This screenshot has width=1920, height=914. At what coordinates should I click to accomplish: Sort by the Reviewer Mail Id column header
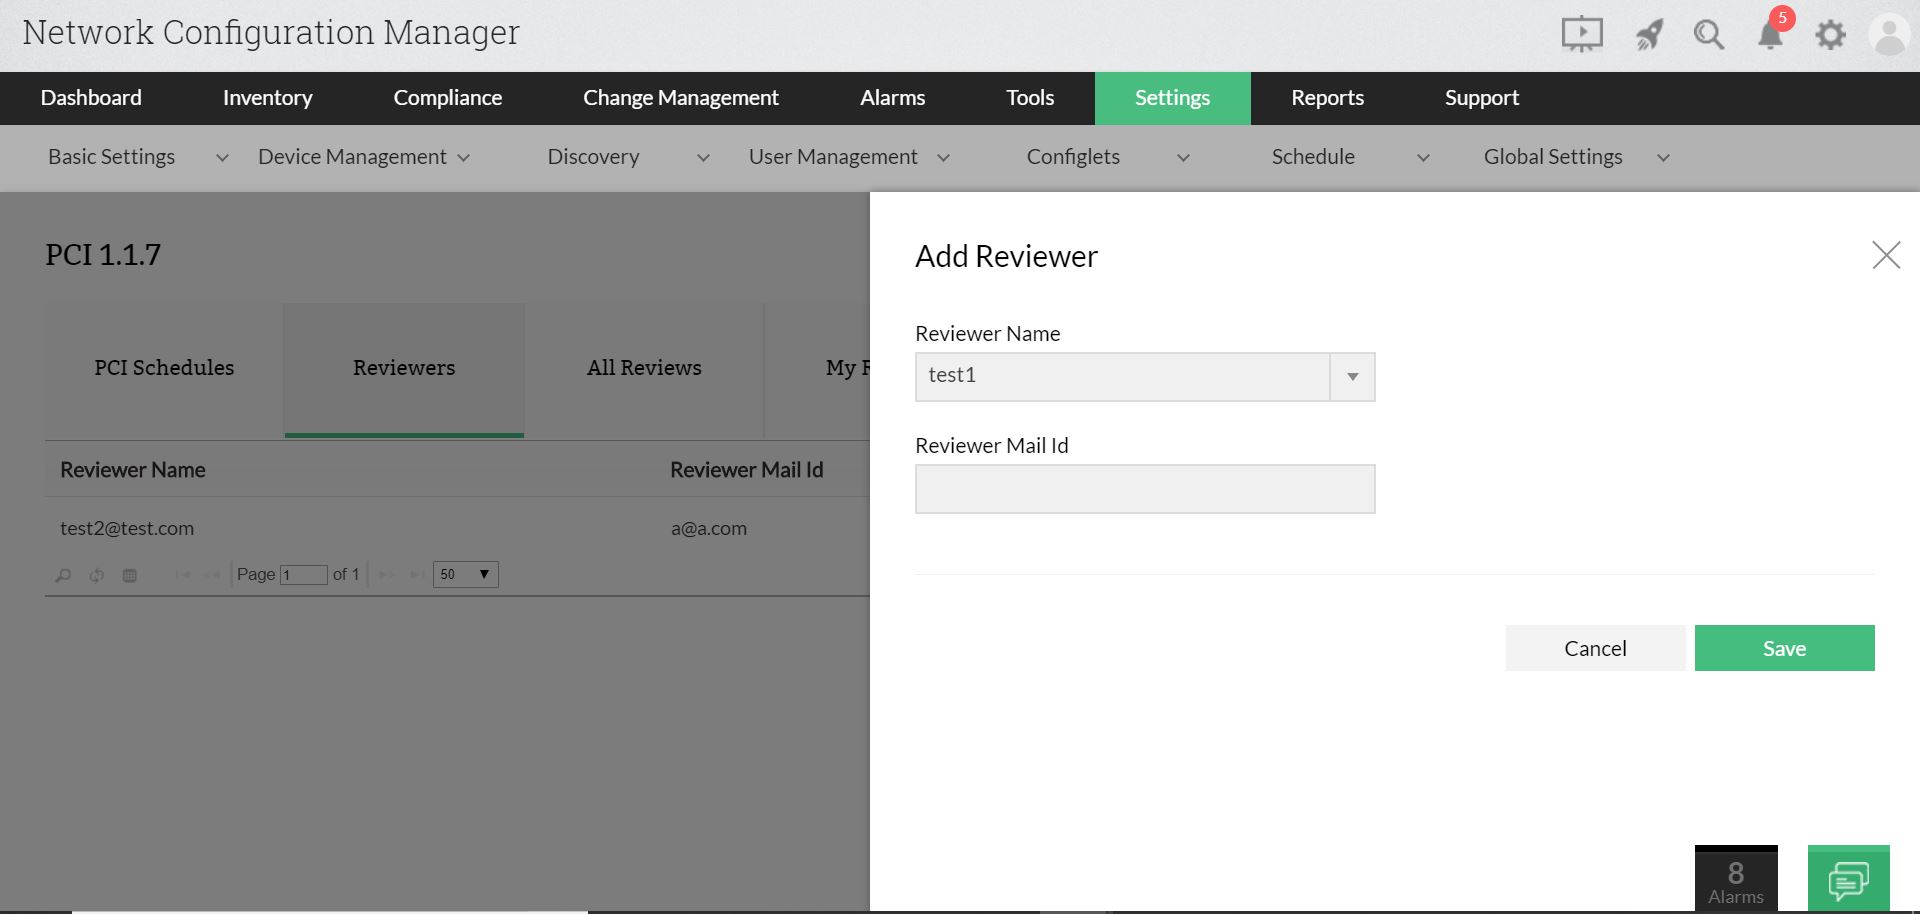click(x=747, y=470)
